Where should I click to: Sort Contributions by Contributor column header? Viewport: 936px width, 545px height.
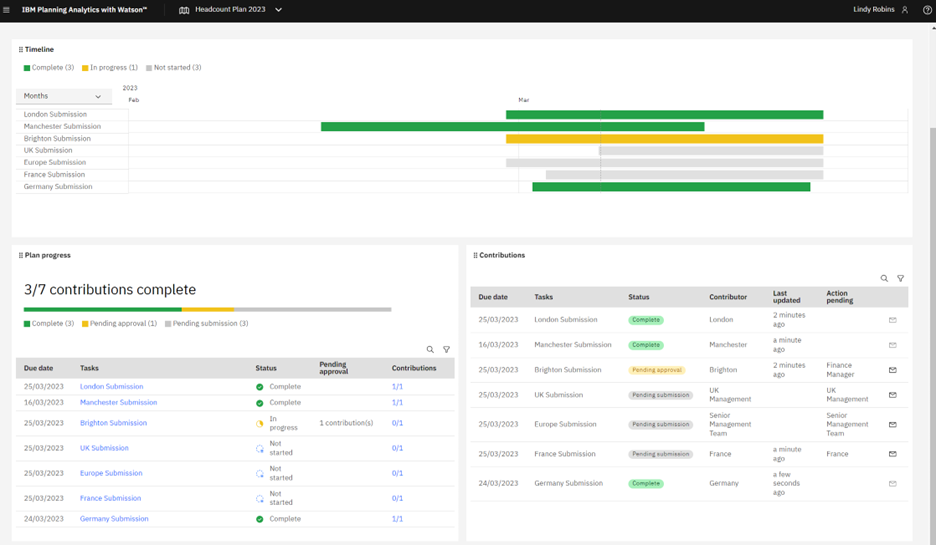pos(728,297)
